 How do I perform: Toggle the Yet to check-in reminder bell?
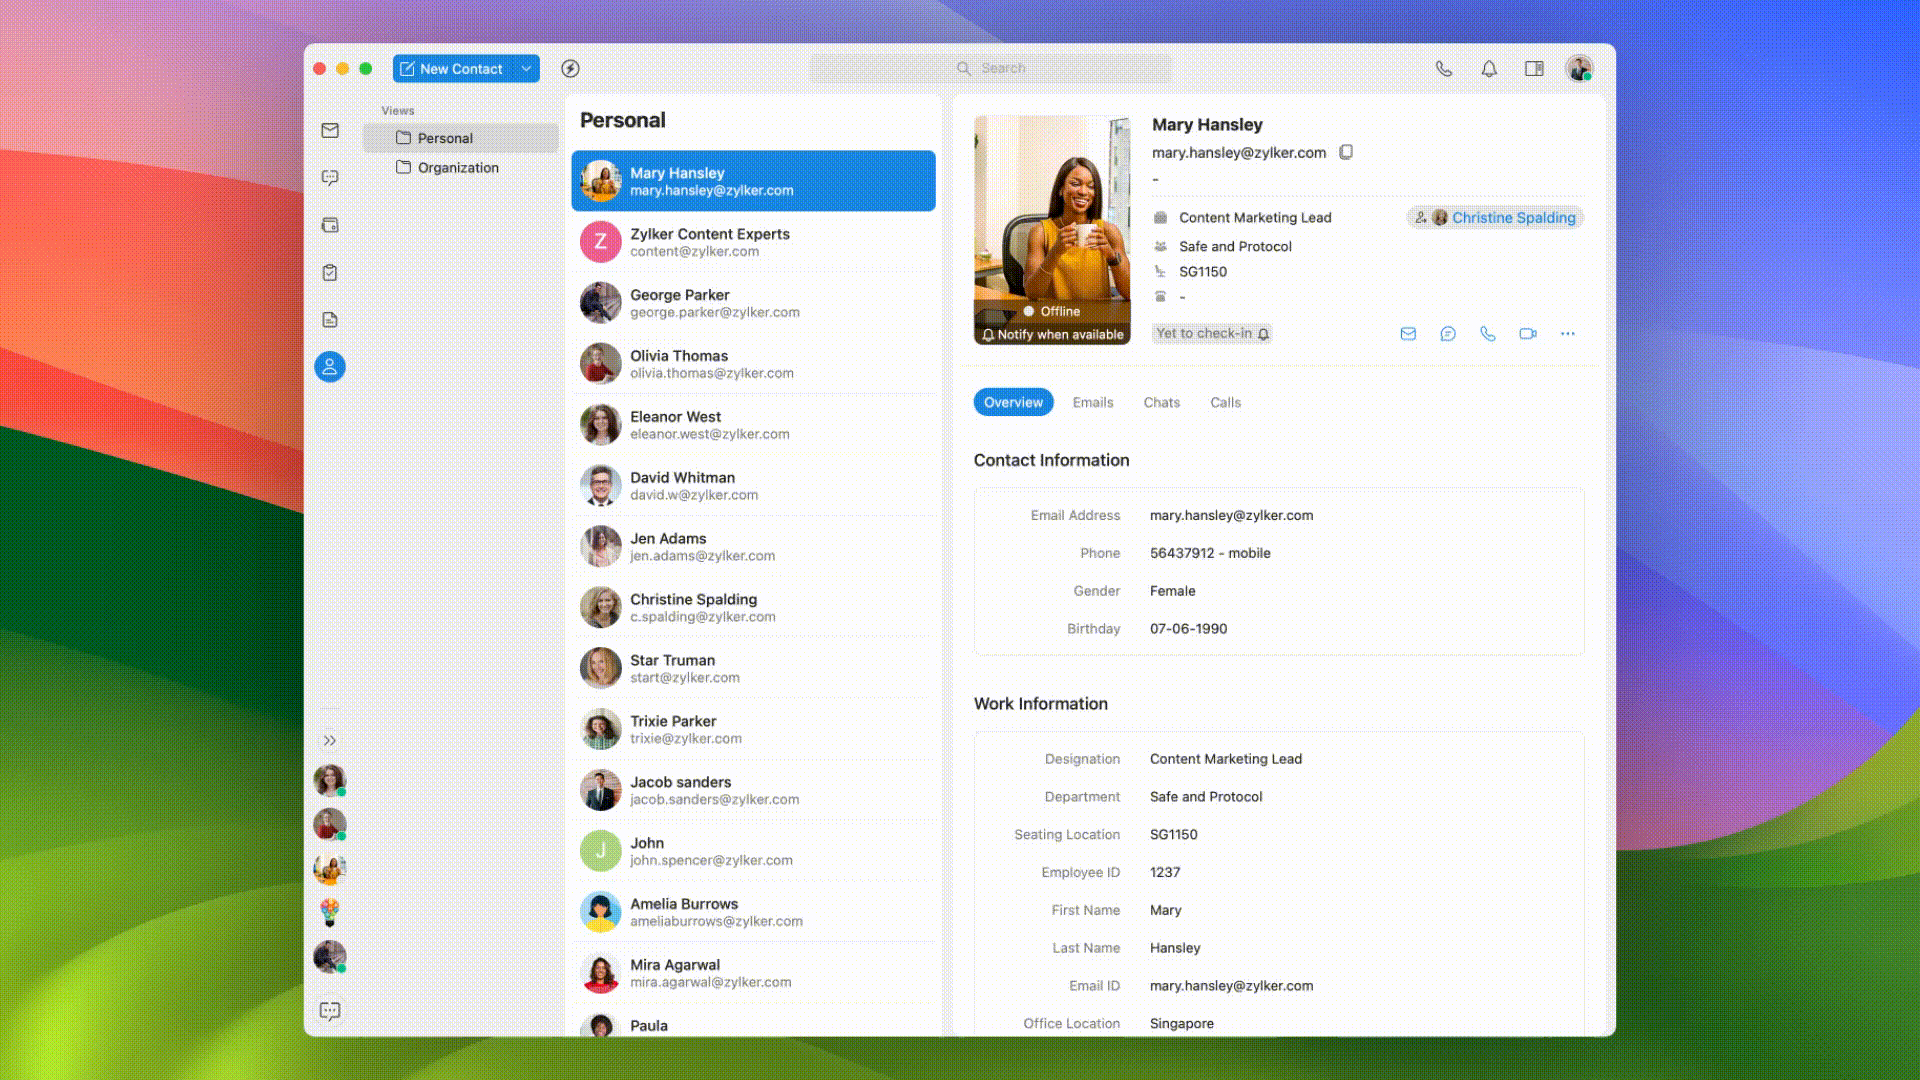tap(1264, 334)
